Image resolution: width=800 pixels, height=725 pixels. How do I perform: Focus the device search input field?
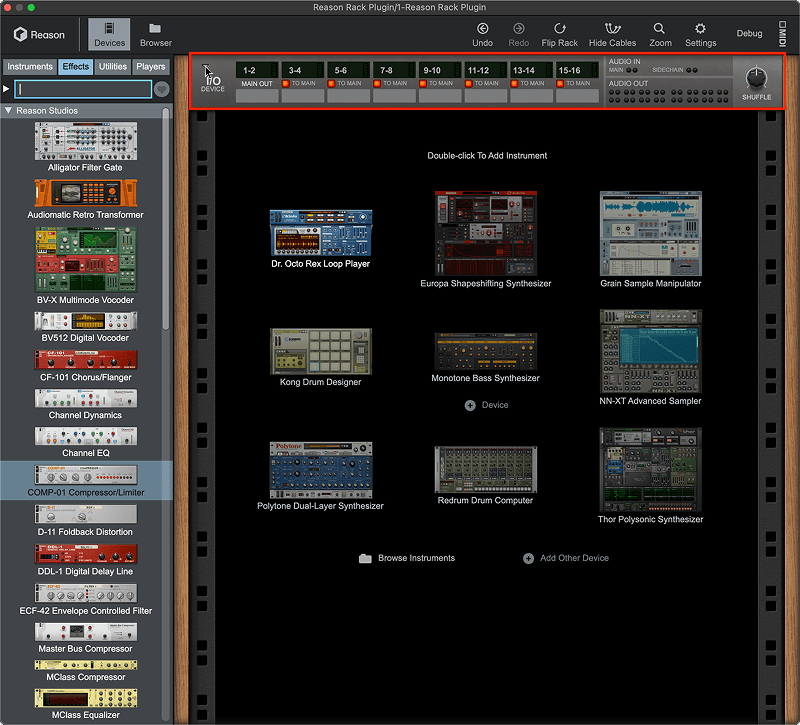click(x=83, y=89)
